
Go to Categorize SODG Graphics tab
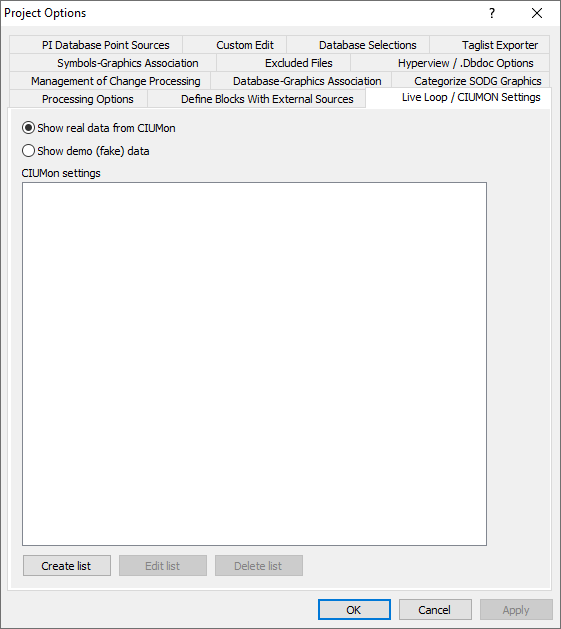pos(470,81)
